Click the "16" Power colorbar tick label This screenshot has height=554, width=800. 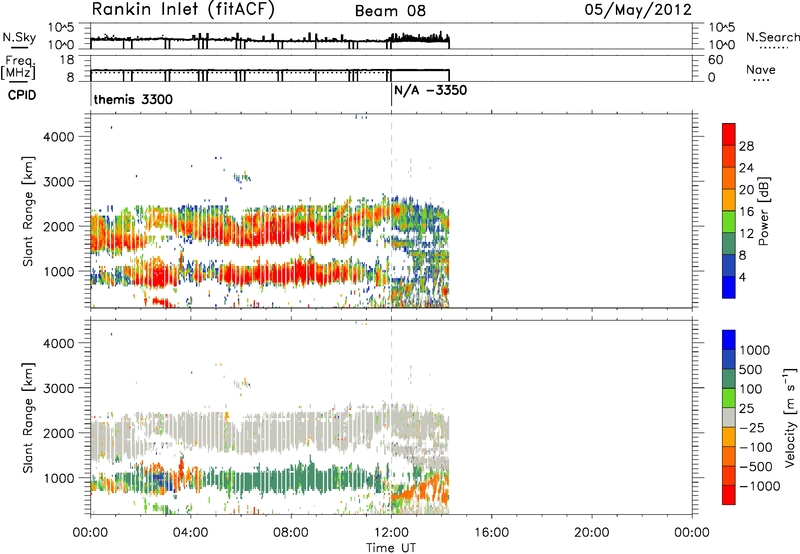pyautogui.click(x=746, y=212)
